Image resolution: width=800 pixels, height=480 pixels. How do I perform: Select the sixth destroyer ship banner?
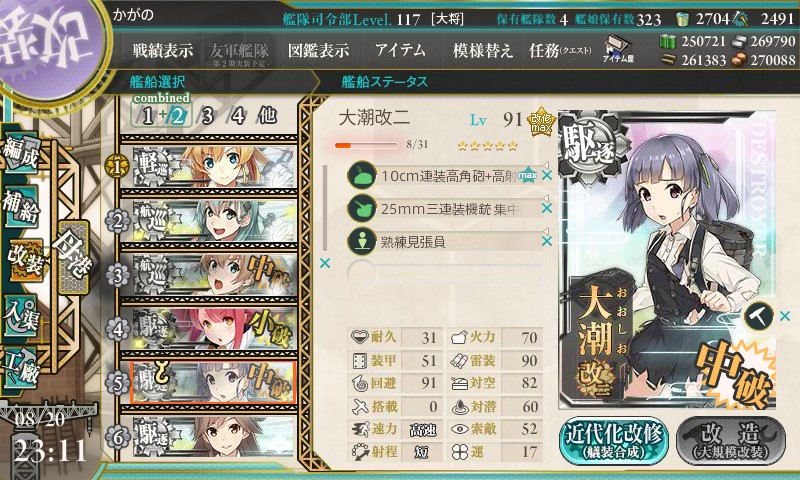[213, 436]
